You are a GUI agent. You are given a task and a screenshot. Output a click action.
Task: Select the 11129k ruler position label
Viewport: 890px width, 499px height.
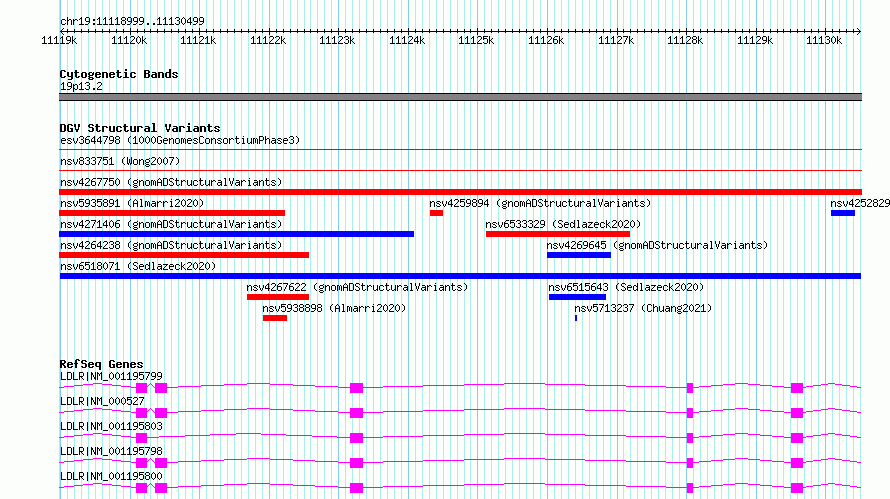[755, 40]
